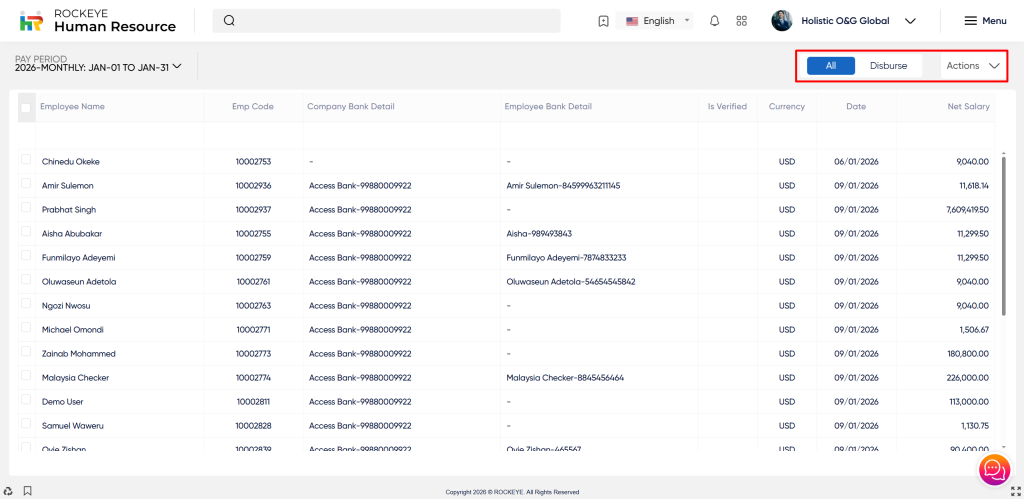Select the checkbox for Aisha Abubakar
Screen dimensions: 1024x499
(x=26, y=232)
